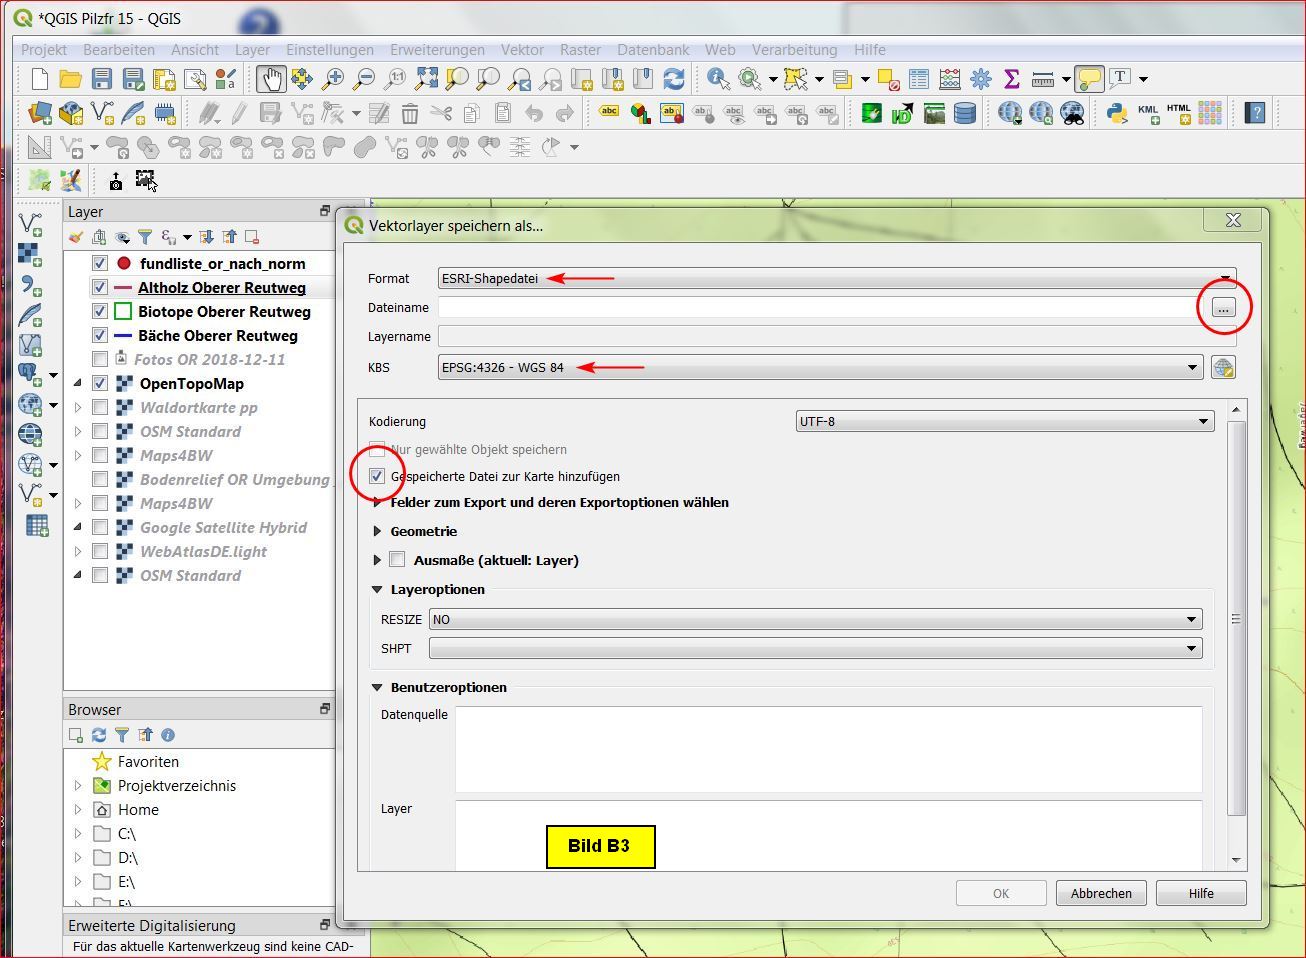
Task: Open the Vektor menu
Action: [522, 49]
